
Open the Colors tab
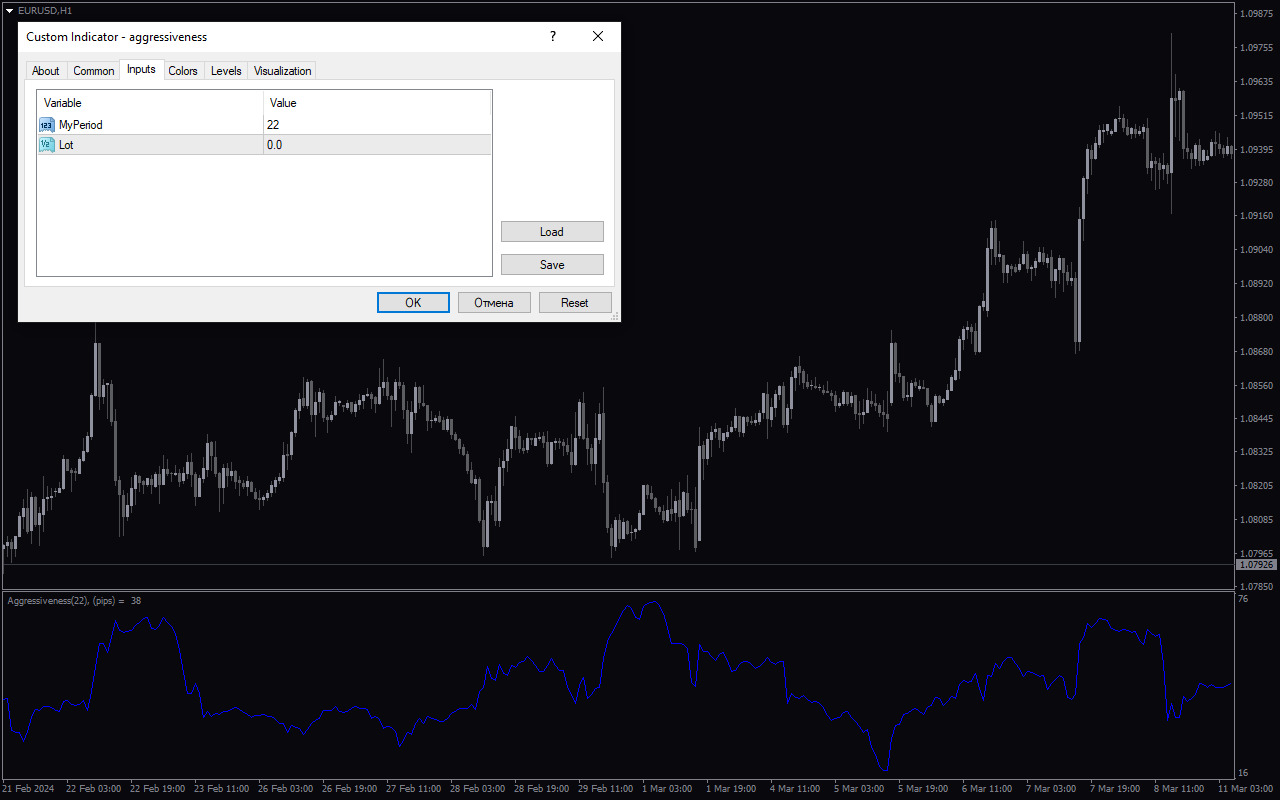[183, 71]
